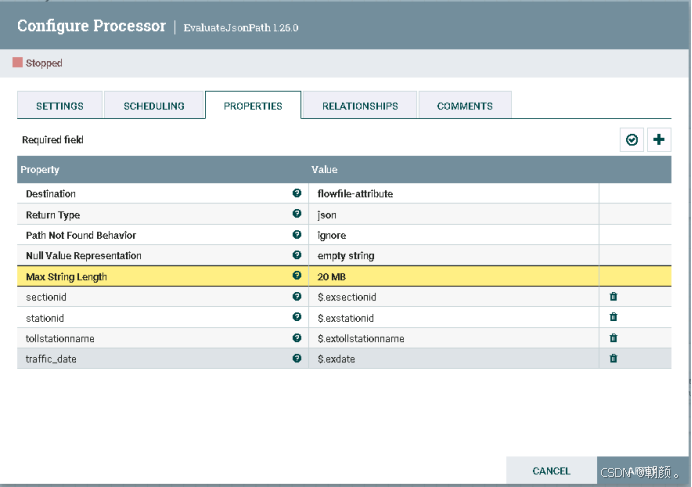Delete the sectionid property
The width and height of the screenshot is (692, 487).
(613, 297)
